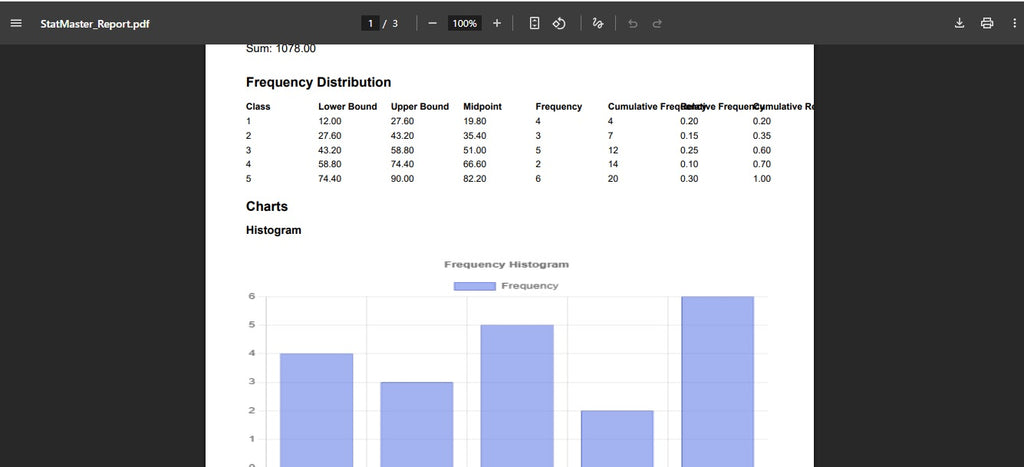Click cumulative relative frequency 0.35
The height and width of the screenshot is (467, 1024).
[761, 136]
